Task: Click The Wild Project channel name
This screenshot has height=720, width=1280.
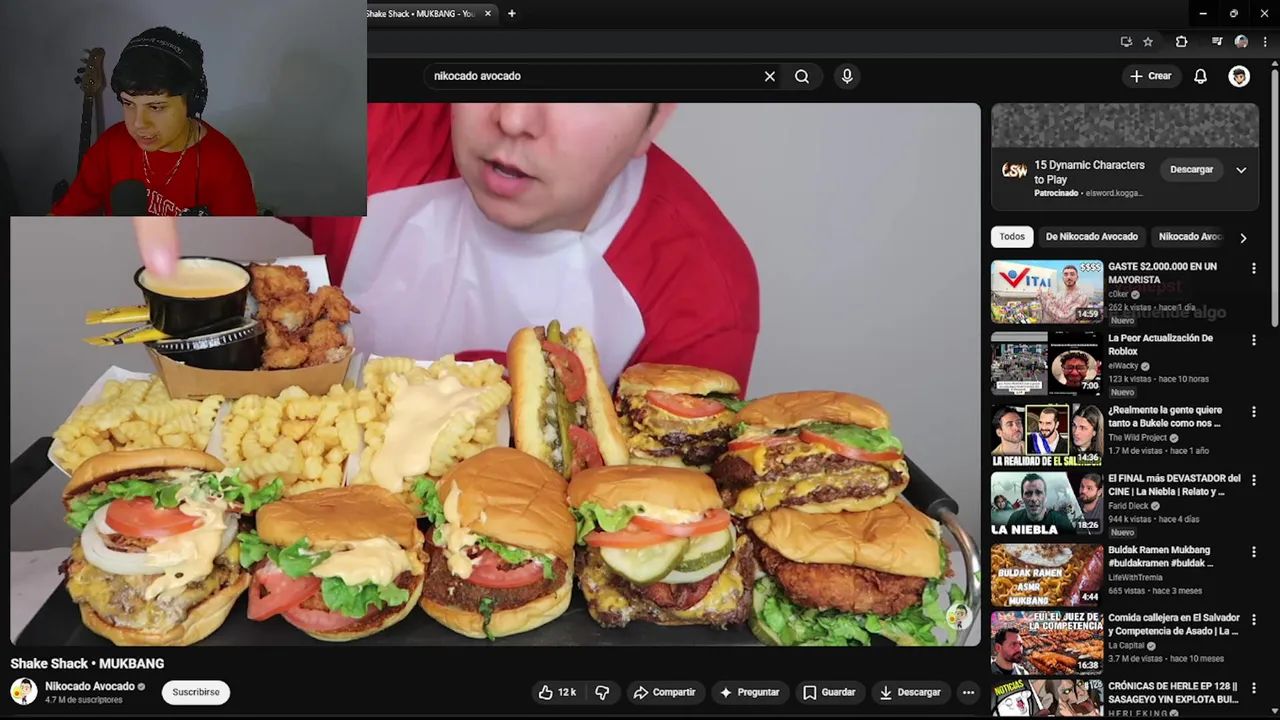Action: (x=1139, y=438)
